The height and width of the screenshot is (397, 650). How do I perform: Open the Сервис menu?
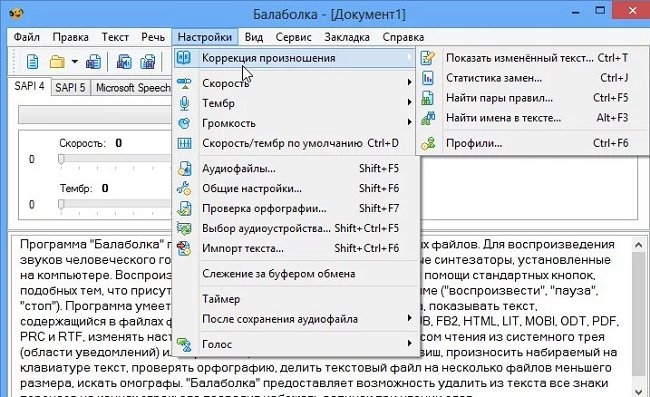[293, 37]
